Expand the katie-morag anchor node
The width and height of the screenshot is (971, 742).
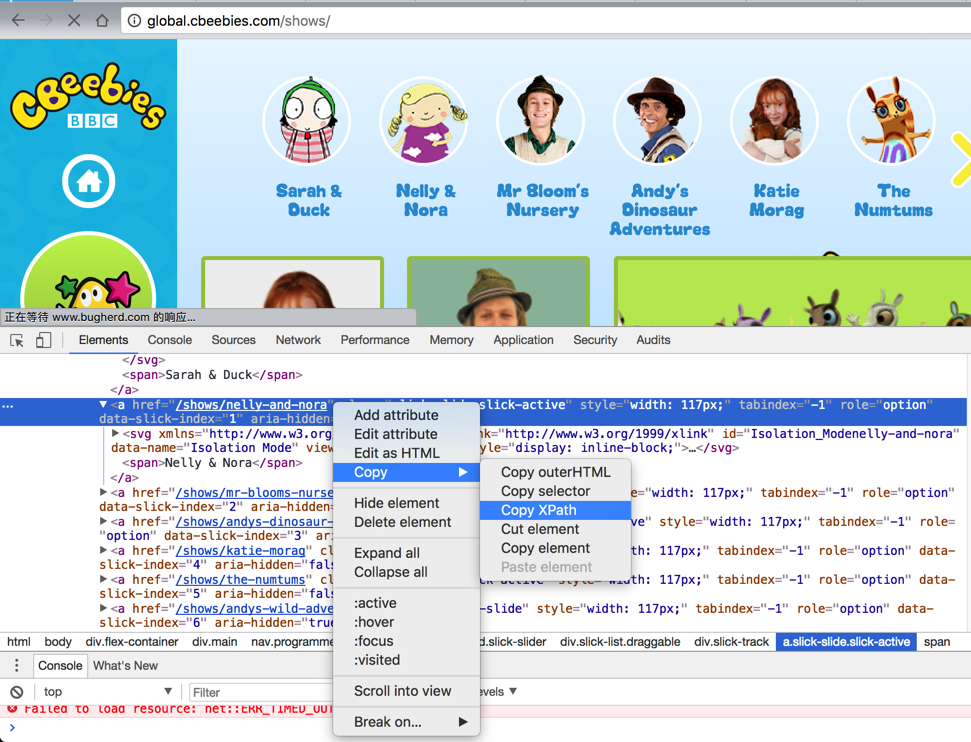[103, 551]
